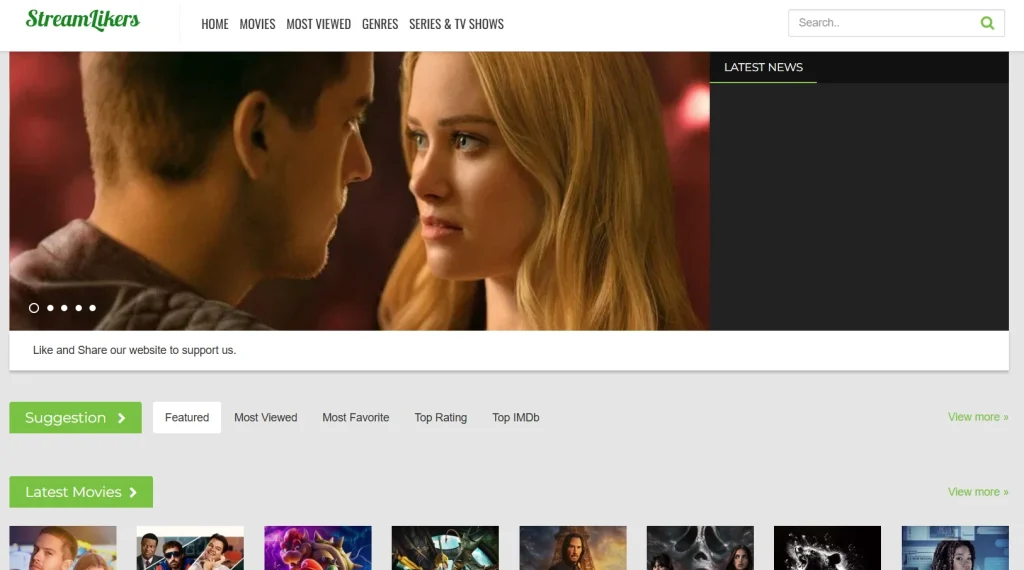Screen dimensions: 1024x570
Task: Switch to the Most Viewed suggestion tab
Action: click(x=266, y=417)
